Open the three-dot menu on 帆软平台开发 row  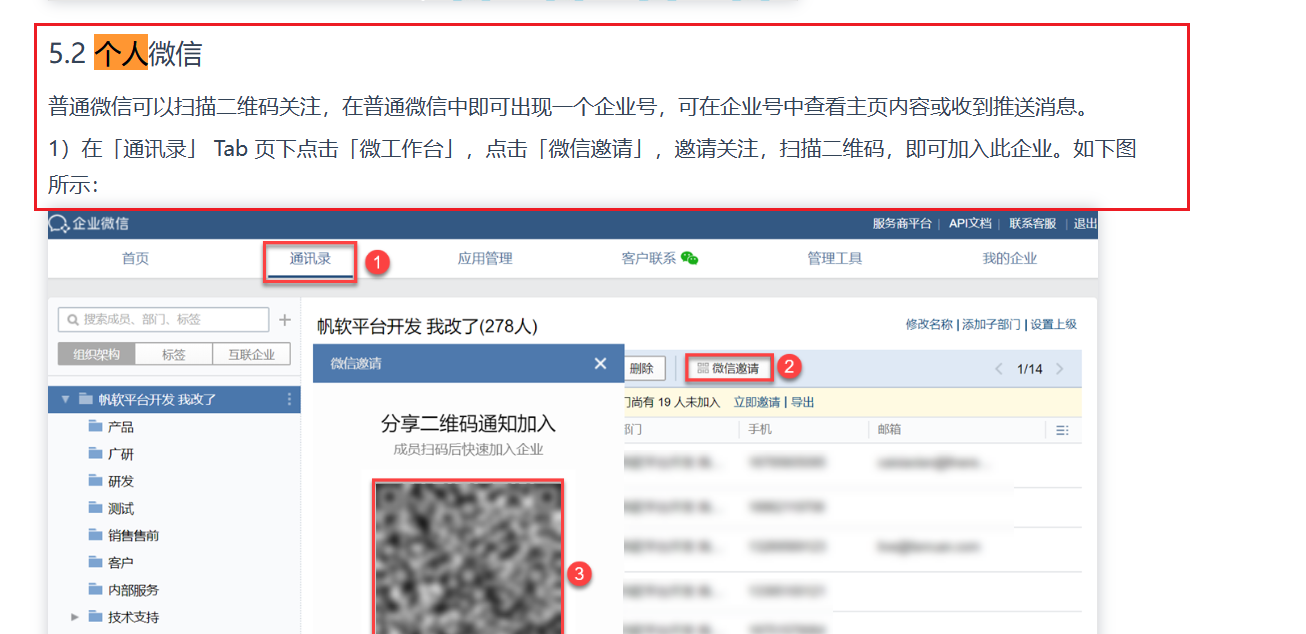(x=290, y=399)
